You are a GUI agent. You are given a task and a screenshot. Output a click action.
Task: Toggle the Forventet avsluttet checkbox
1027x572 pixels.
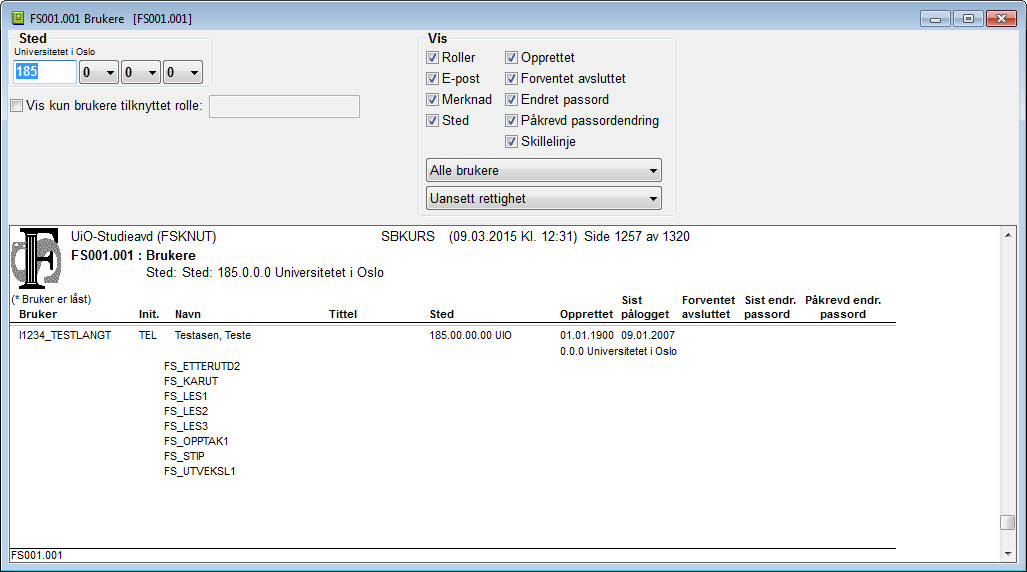512,79
